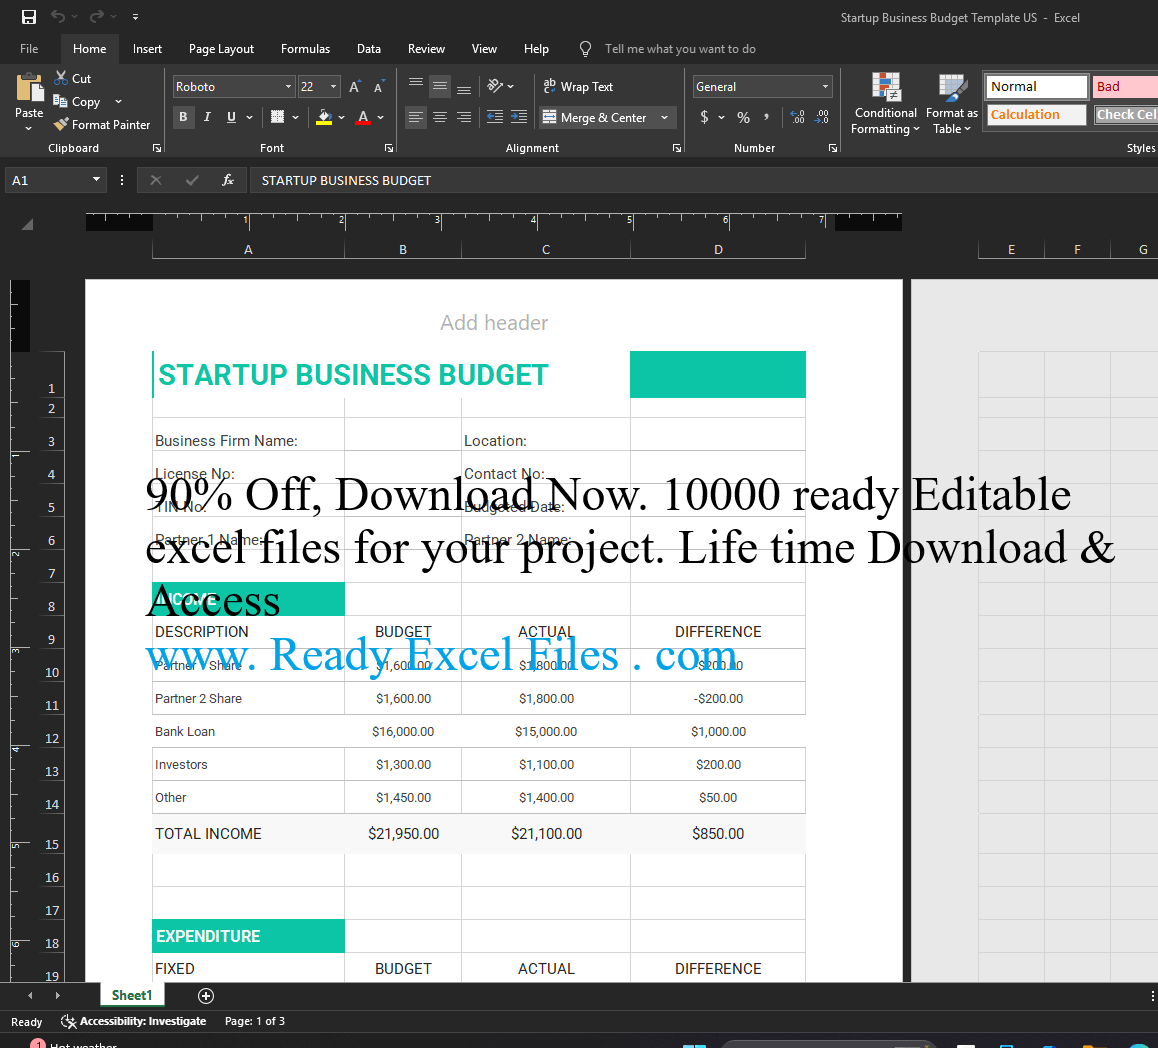Expand the Paste options arrow
This screenshot has width=1158, height=1048.
pos(29,129)
